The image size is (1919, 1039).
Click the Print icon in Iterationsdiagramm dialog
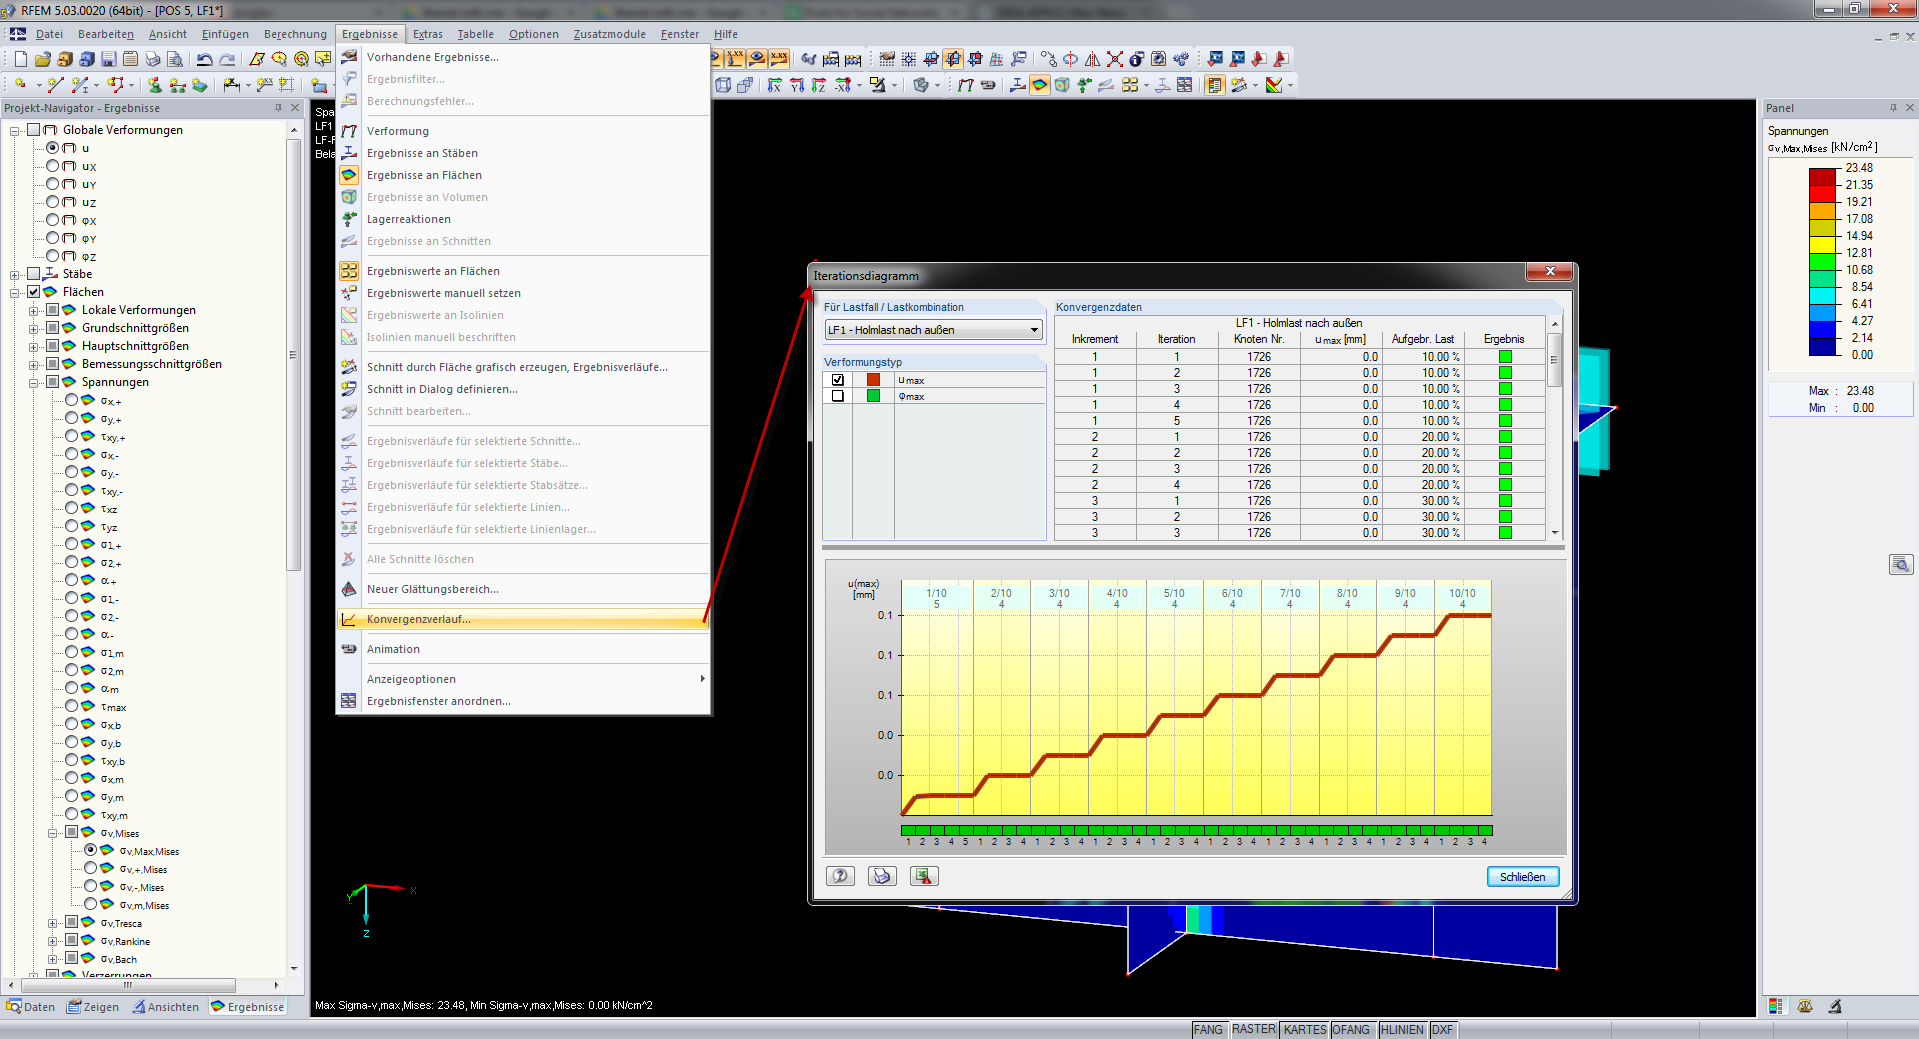[x=882, y=876]
